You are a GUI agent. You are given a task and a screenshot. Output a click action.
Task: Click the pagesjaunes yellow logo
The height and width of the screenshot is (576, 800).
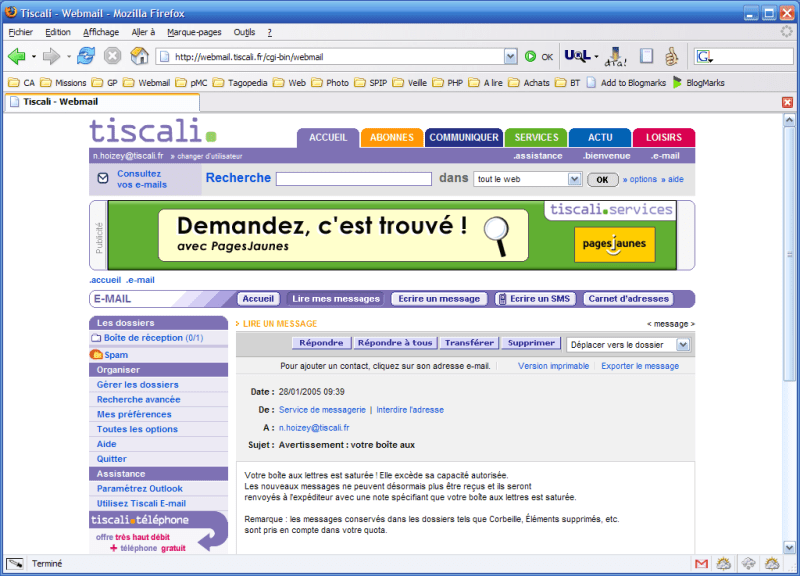[614, 244]
